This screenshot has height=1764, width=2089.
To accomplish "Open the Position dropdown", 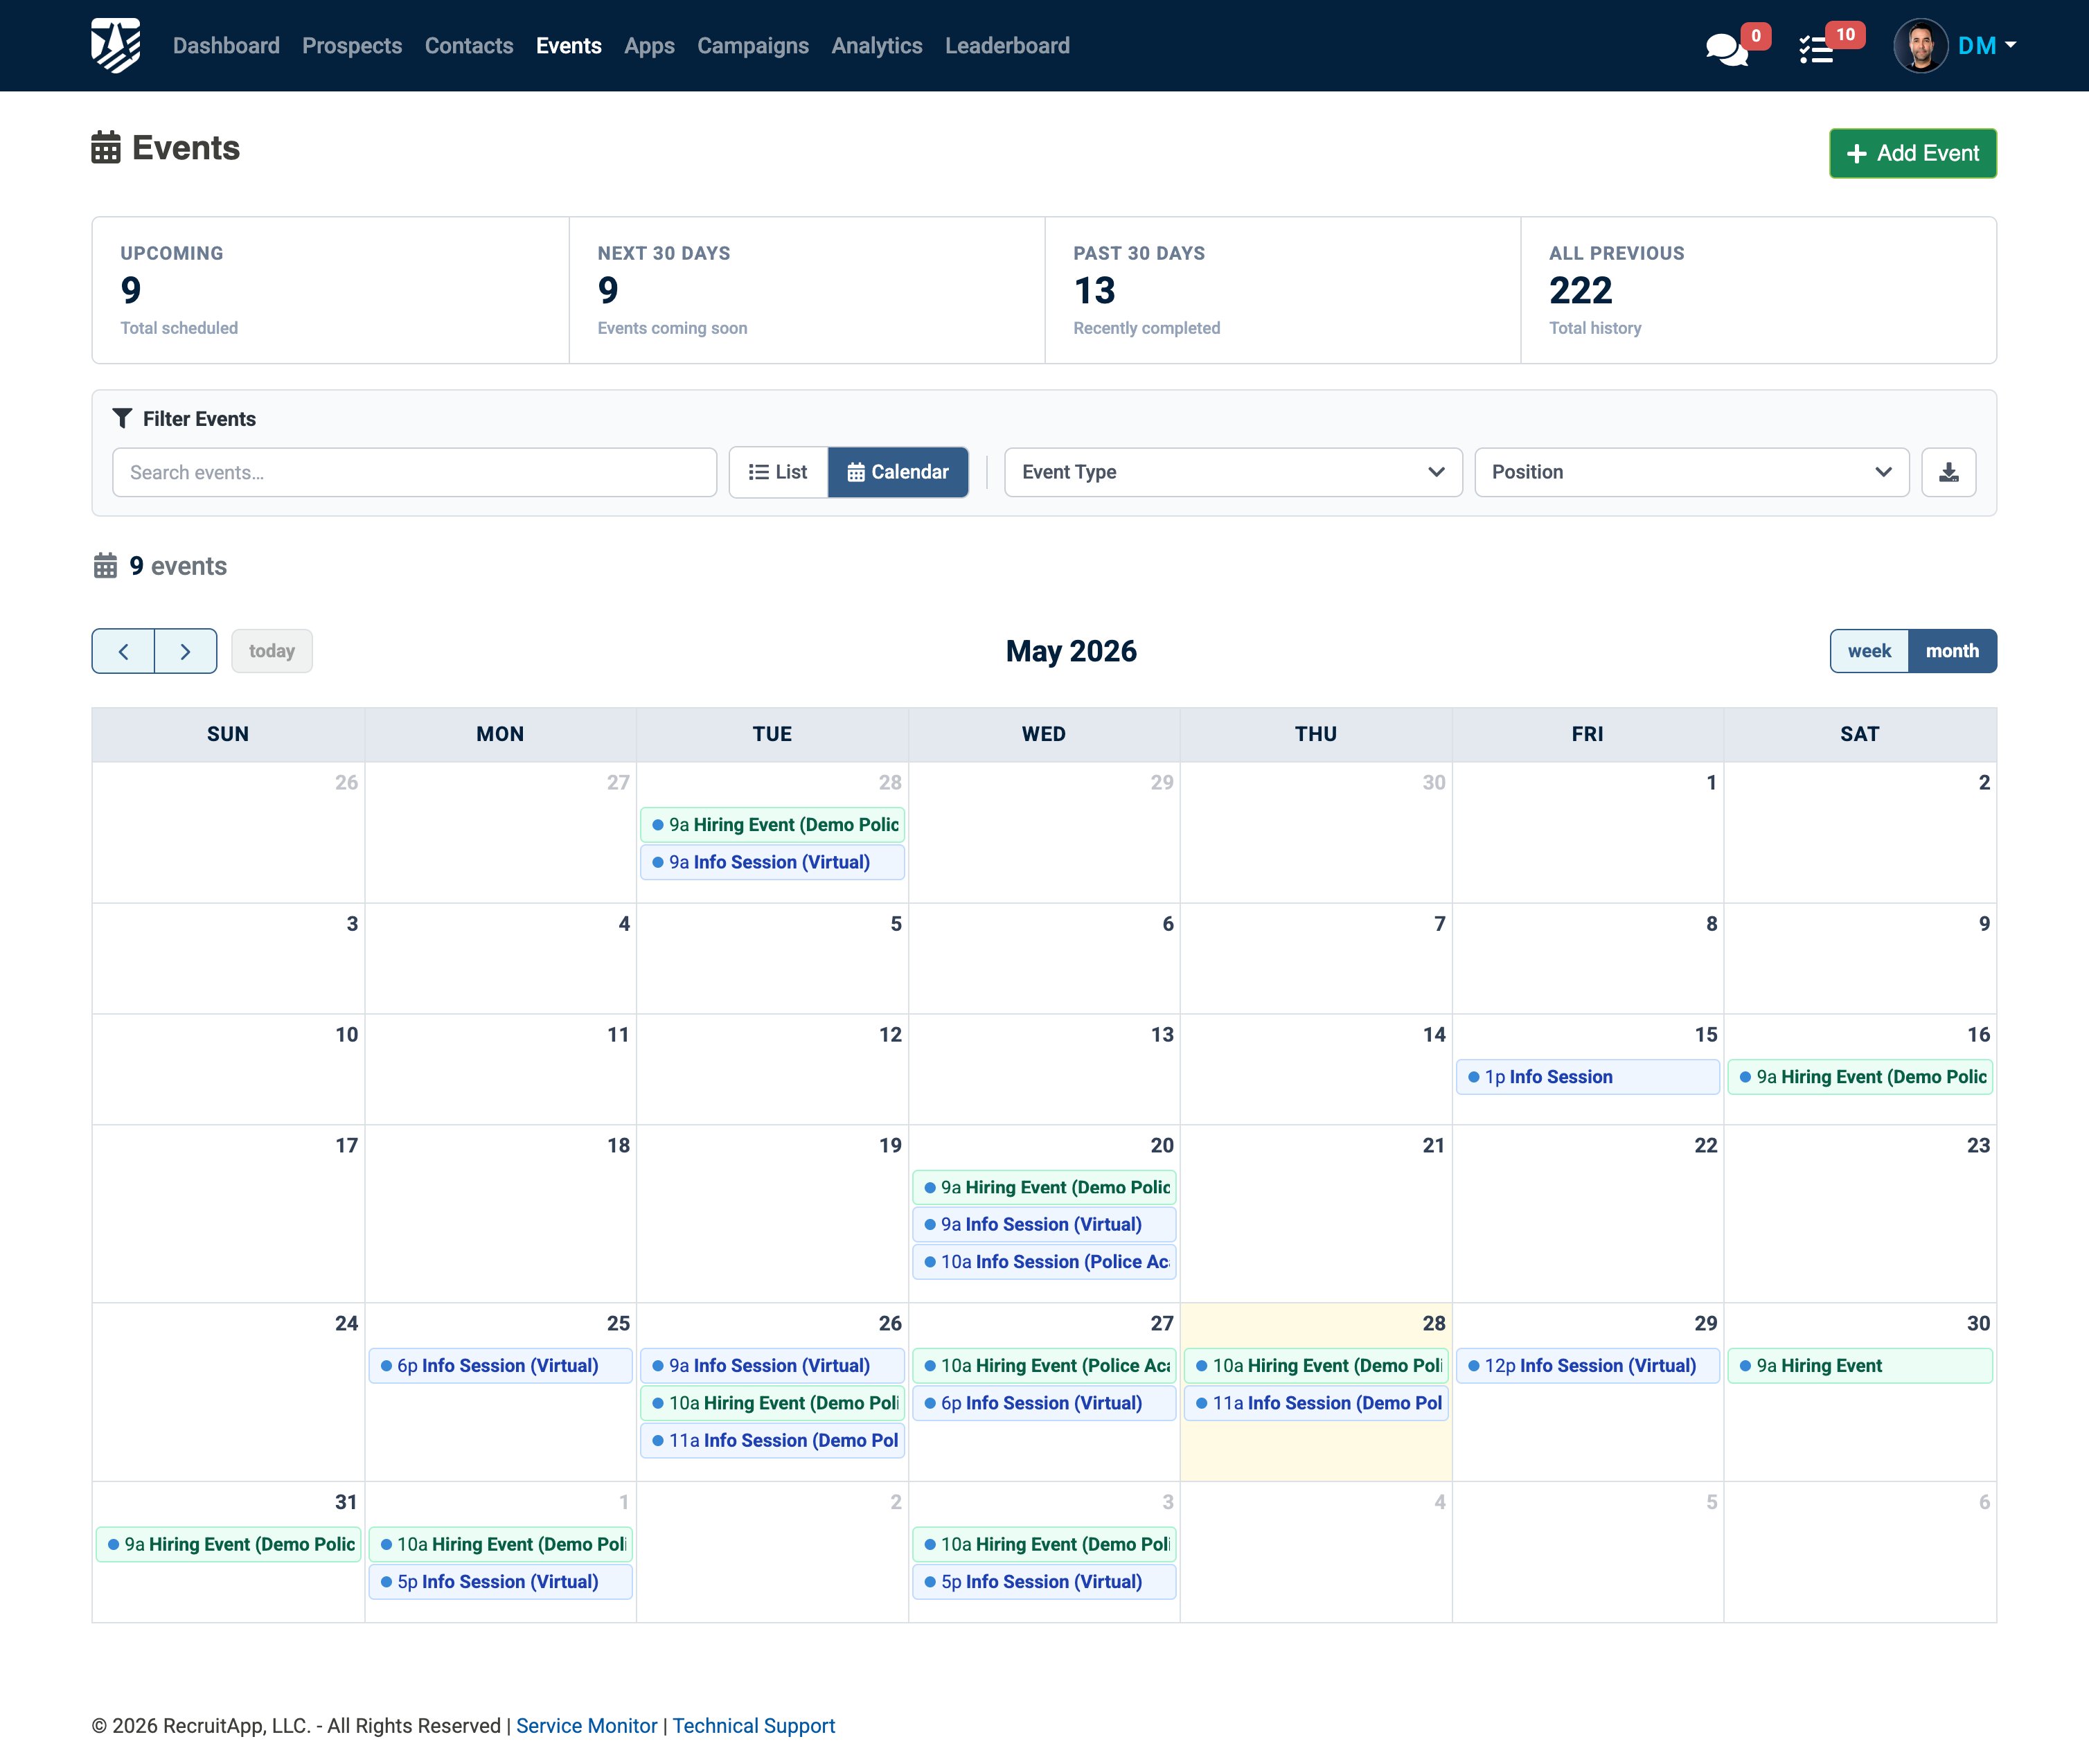I will [x=1691, y=472].
